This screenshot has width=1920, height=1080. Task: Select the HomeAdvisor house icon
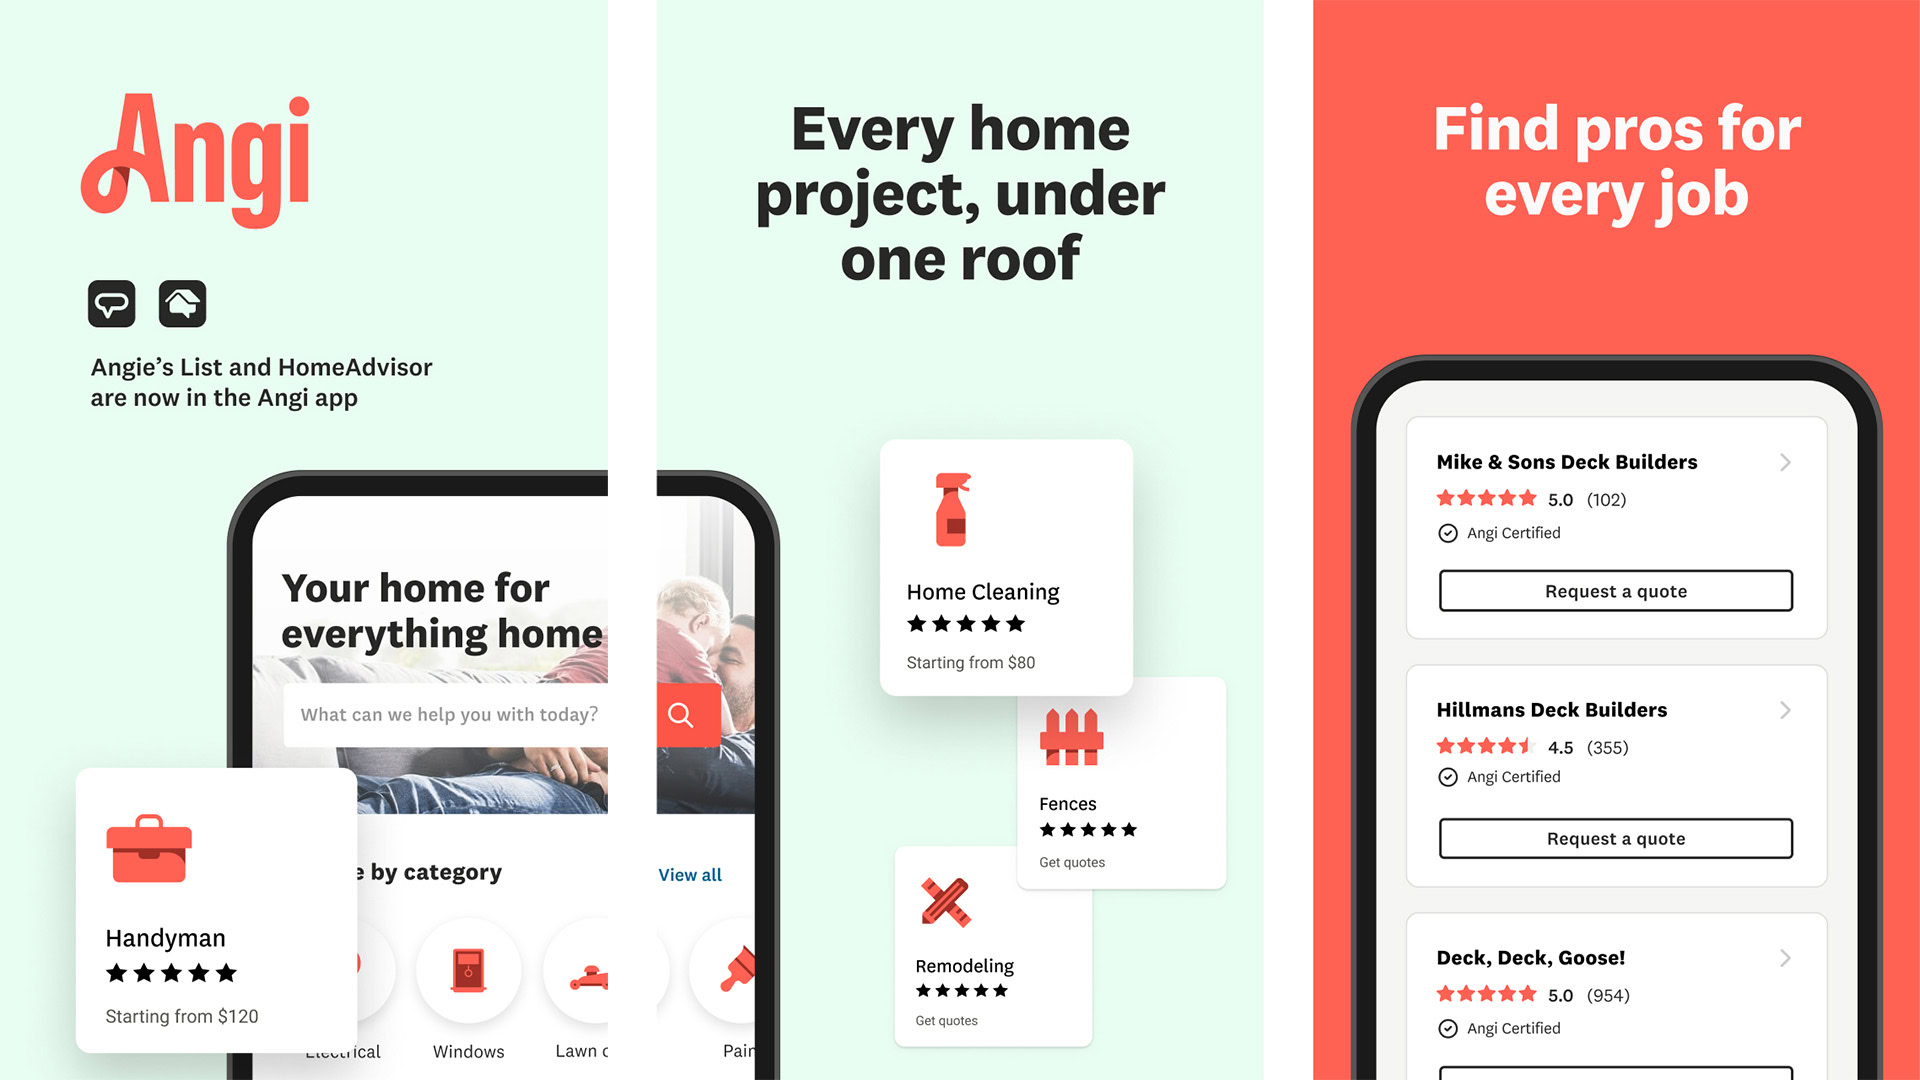pos(185,306)
